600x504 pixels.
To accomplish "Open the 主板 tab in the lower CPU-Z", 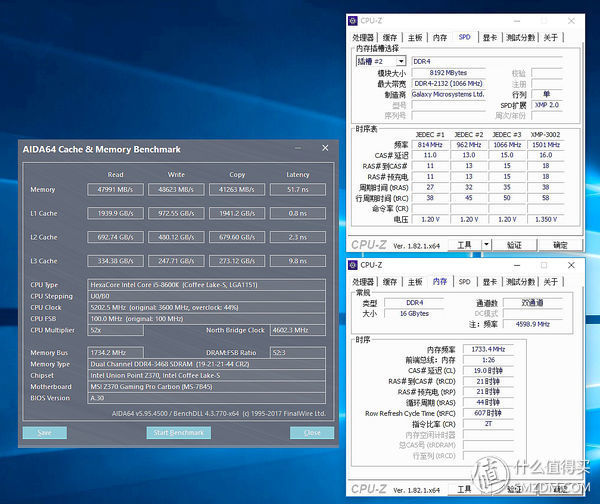I will coord(415,282).
